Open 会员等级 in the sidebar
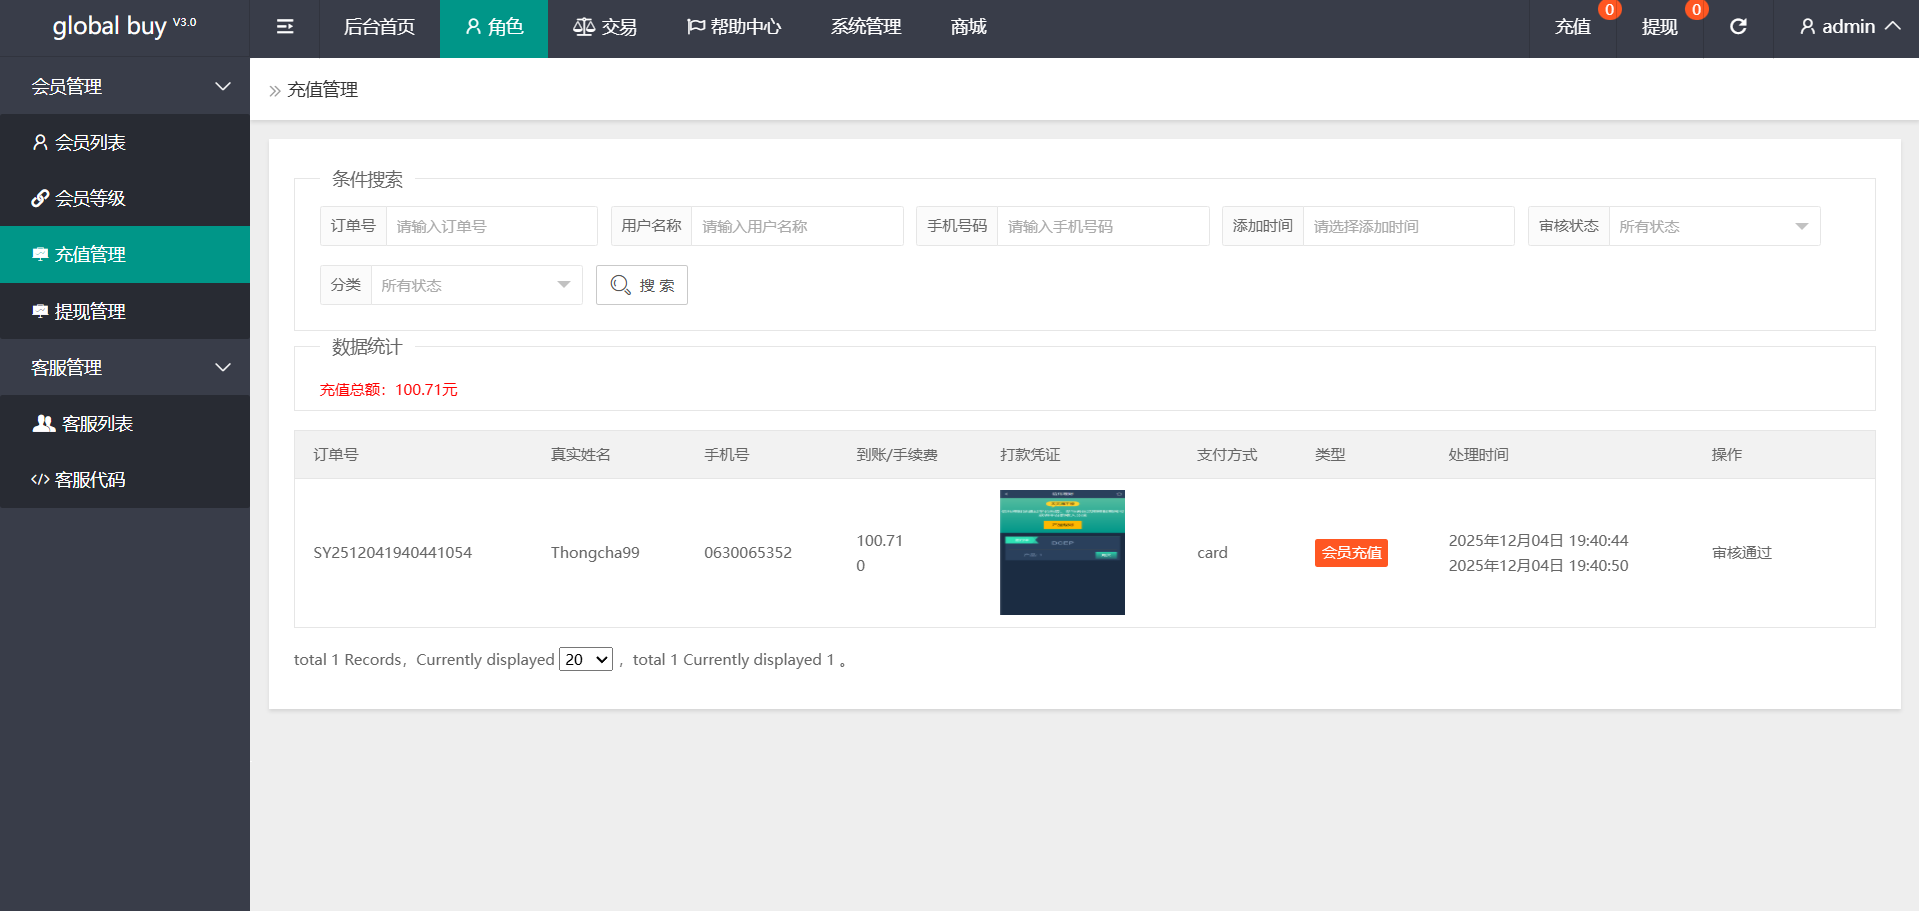The height and width of the screenshot is (911, 1919). pyautogui.click(x=90, y=199)
